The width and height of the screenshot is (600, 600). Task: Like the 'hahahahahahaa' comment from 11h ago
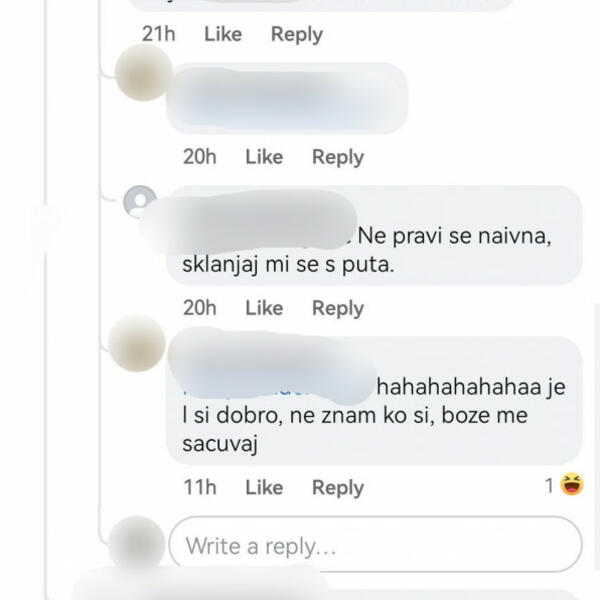[264, 487]
